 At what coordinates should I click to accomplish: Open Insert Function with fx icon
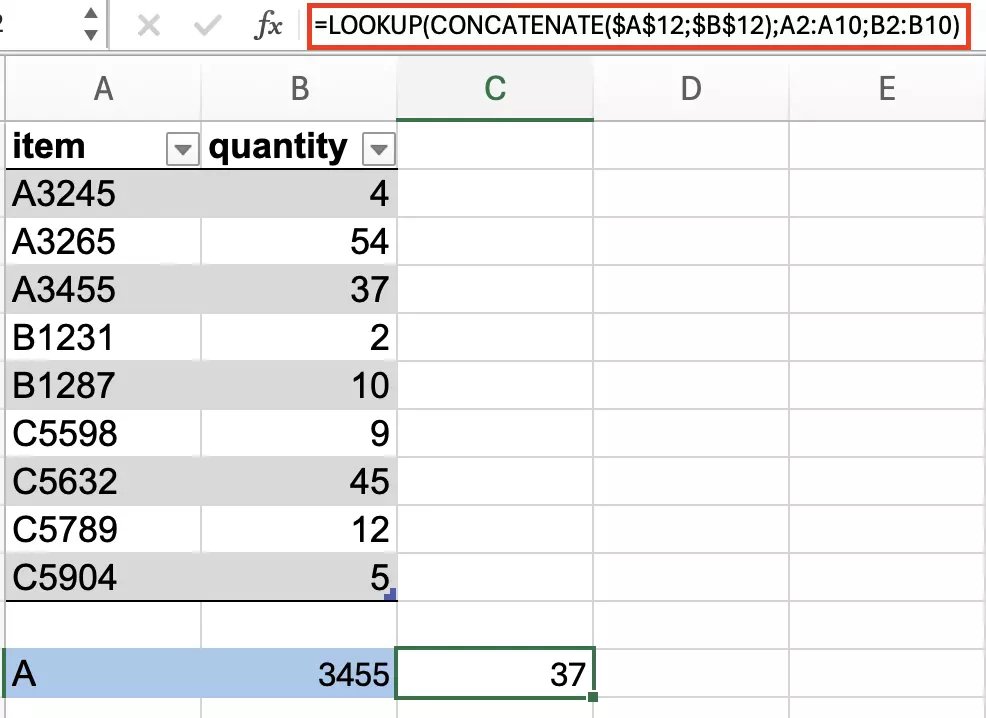pyautogui.click(x=267, y=26)
